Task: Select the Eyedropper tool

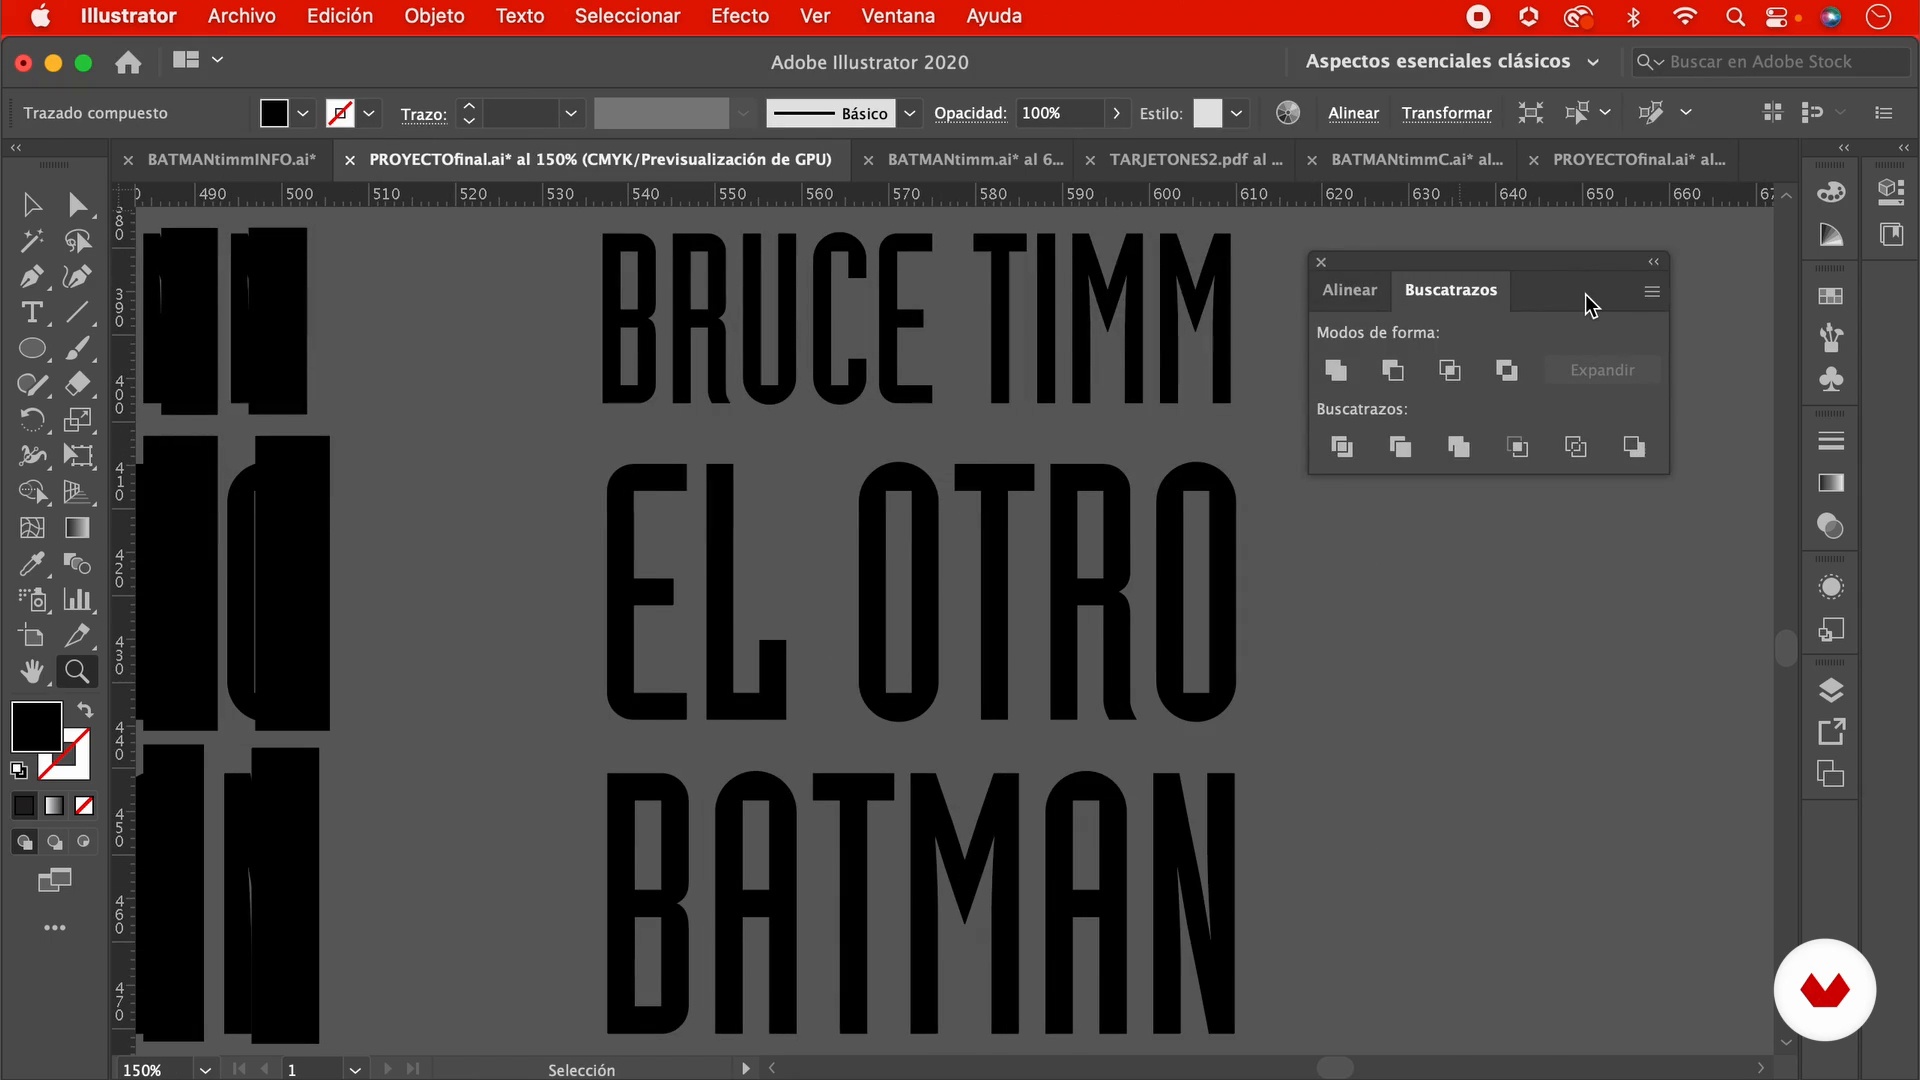Action: (x=32, y=564)
